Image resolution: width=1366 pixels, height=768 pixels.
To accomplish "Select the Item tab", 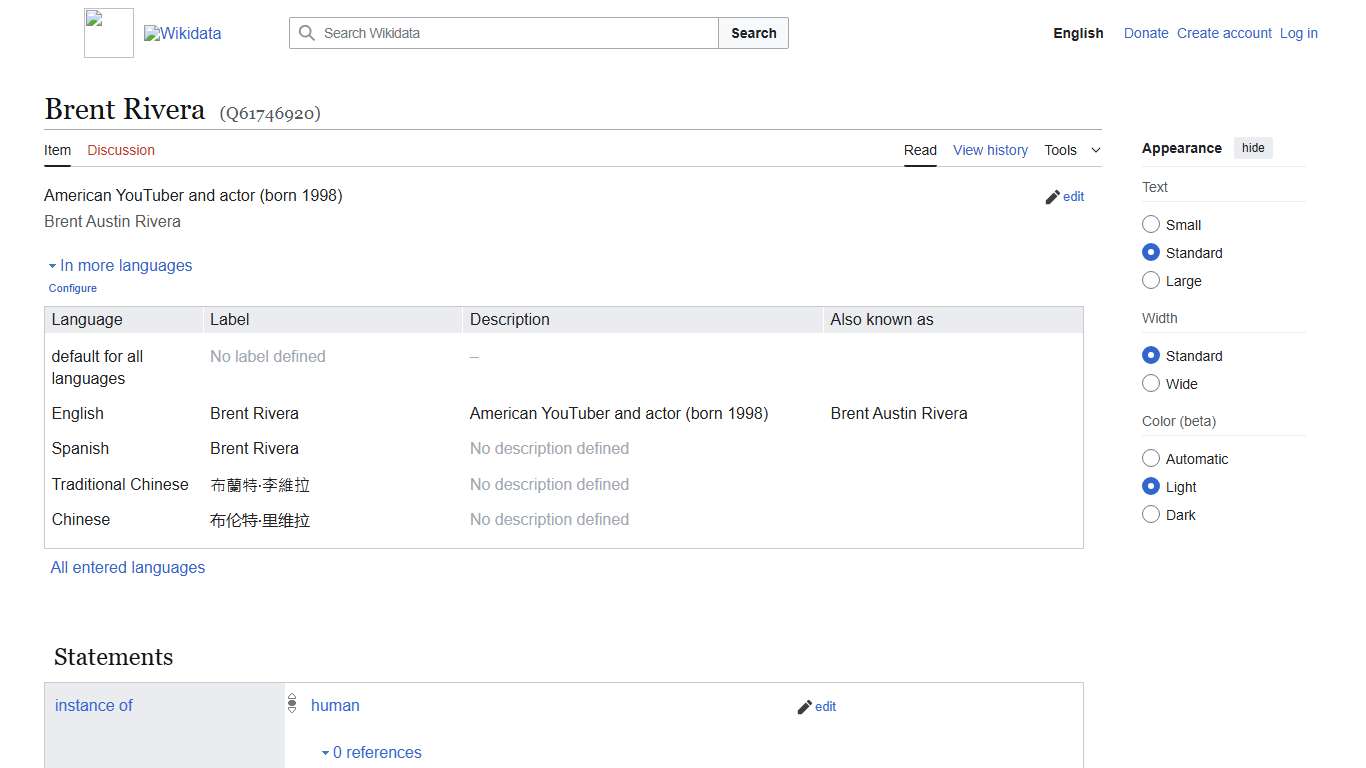I will (57, 150).
